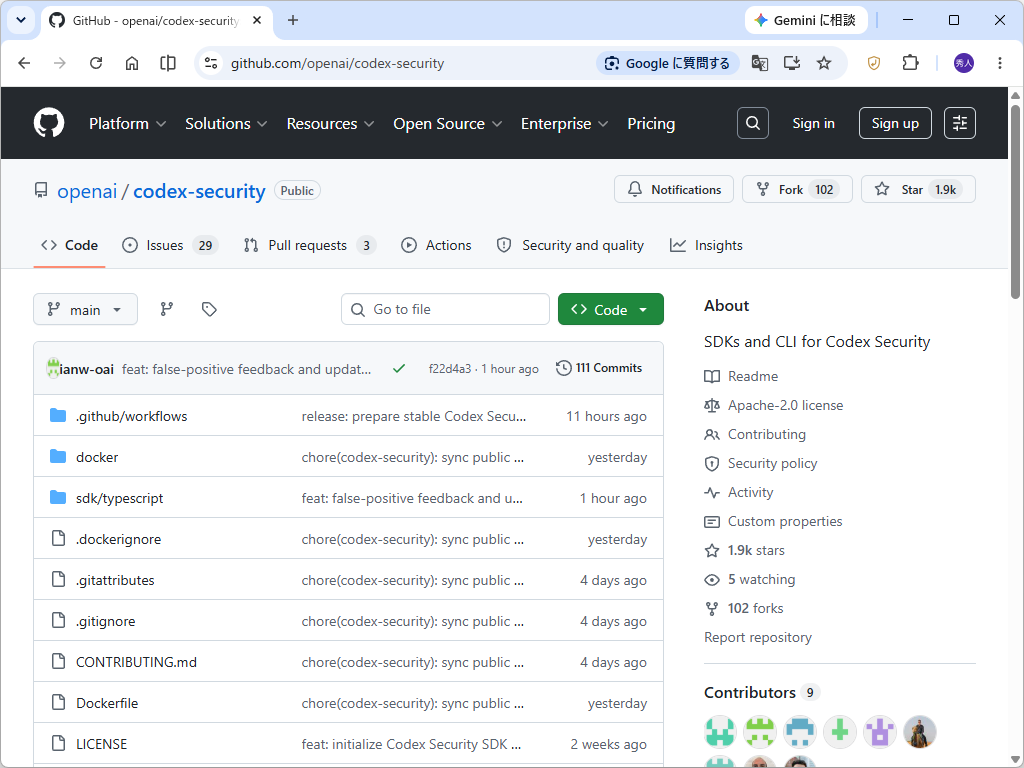This screenshot has width=1024, height=768.
Task: Bookmark this page with star icon
Action: coord(824,63)
